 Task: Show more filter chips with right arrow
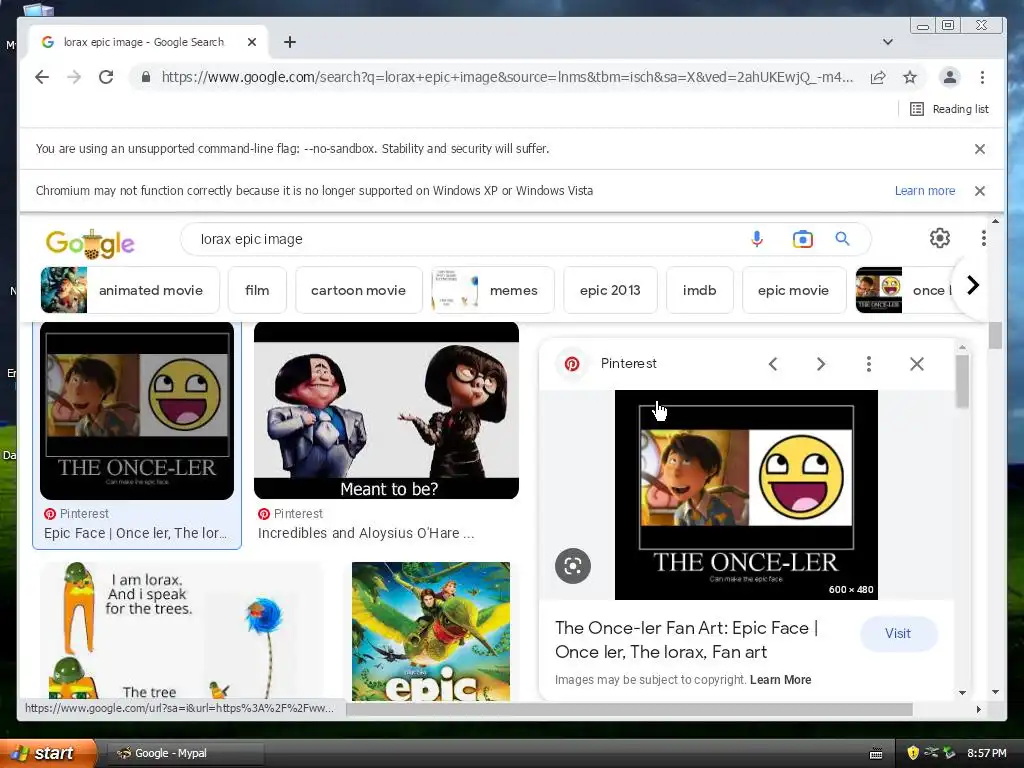coord(972,285)
